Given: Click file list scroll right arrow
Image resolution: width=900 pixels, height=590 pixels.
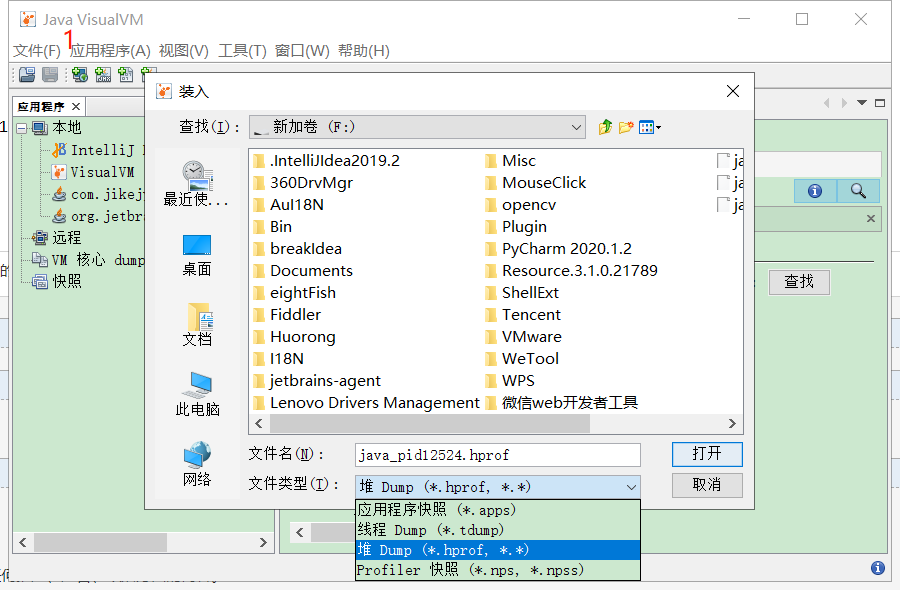Looking at the screenshot, I should [732, 424].
